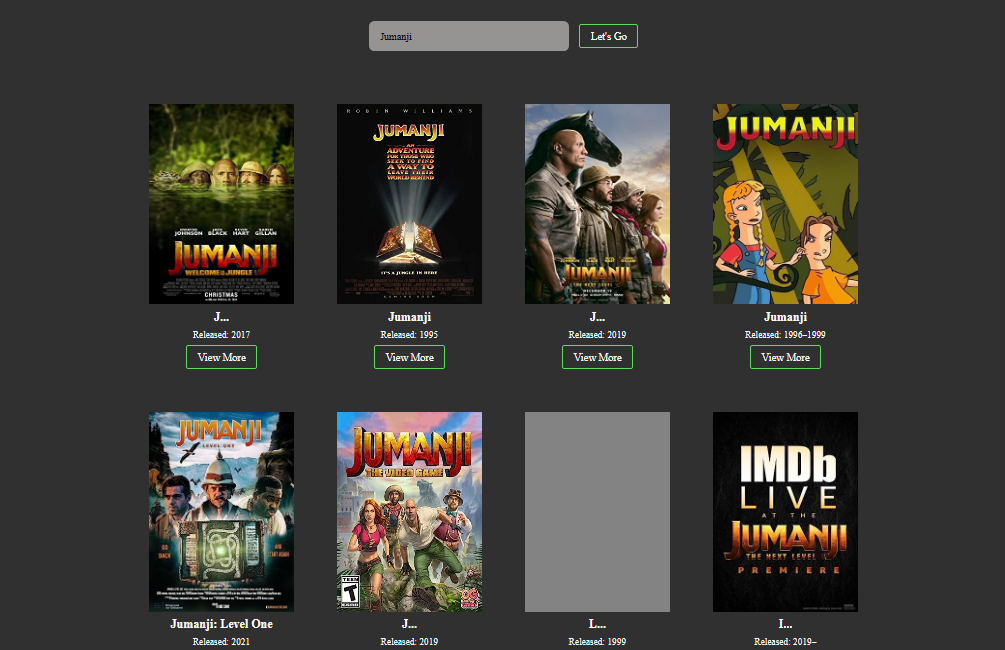Open the Jumanji: The Video Game poster
The width and height of the screenshot is (1005, 650).
(409, 511)
